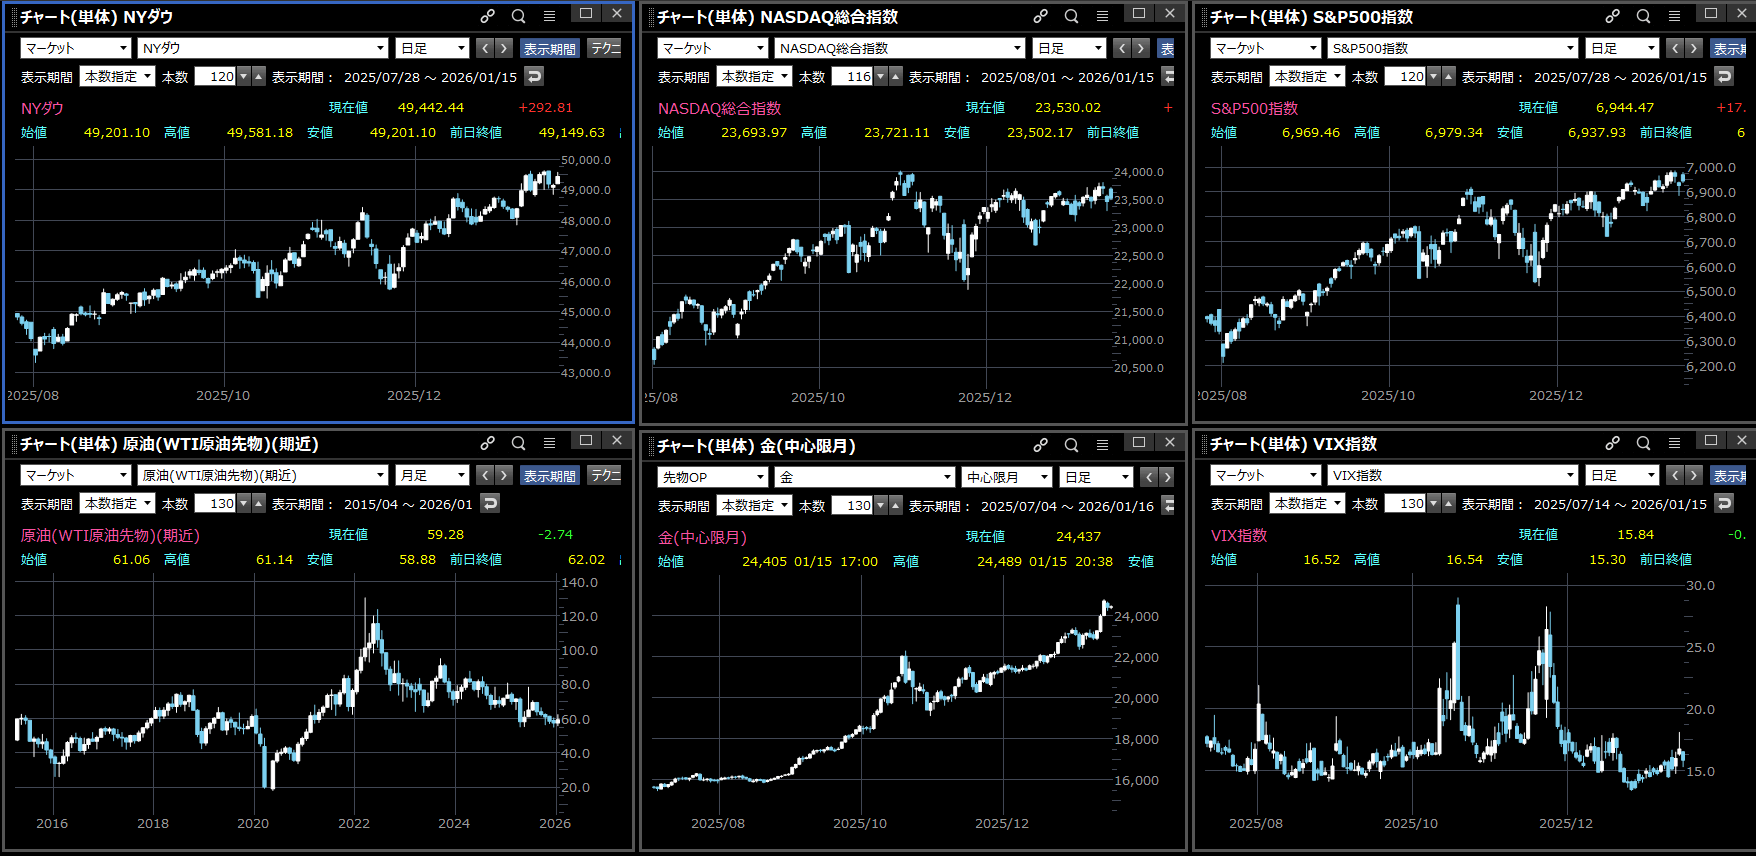Click link icon in the VIX指数 chart header
Viewport: 1756px width, 856px height.
[x=1612, y=443]
